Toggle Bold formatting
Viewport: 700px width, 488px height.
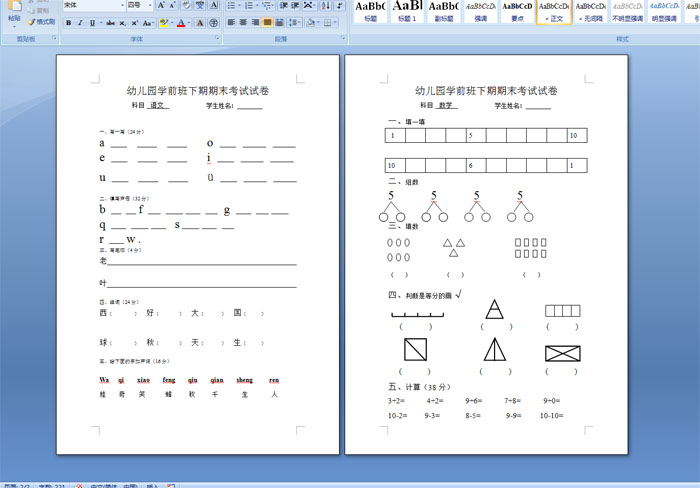(x=68, y=23)
